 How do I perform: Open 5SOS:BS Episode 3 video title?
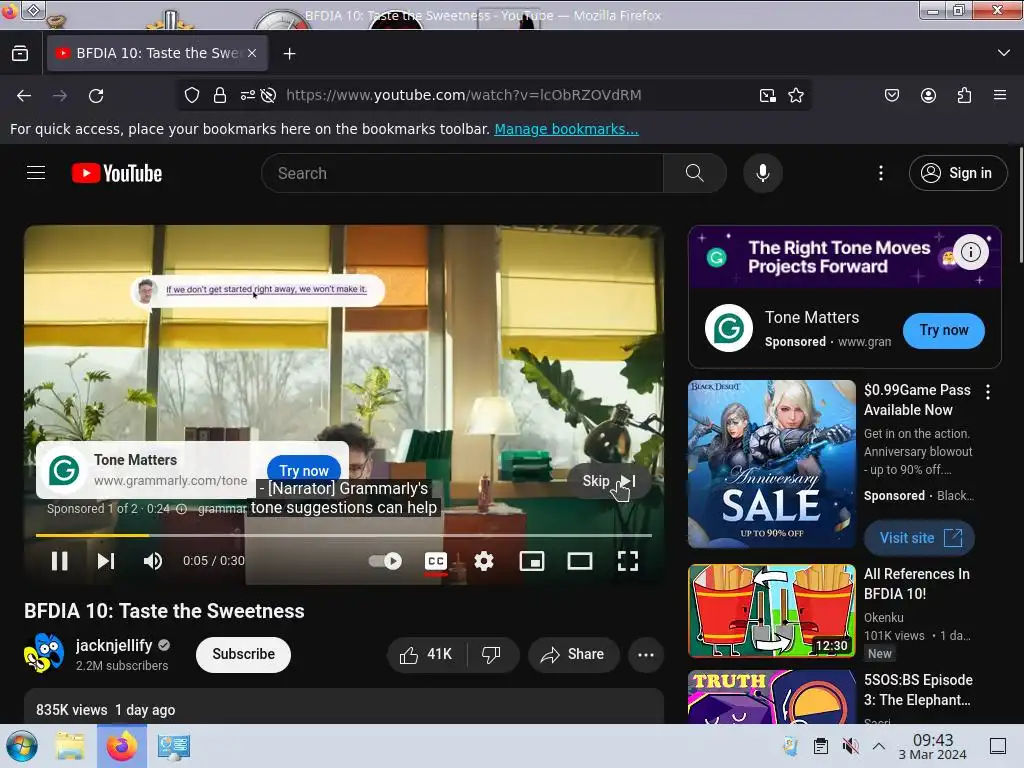[x=918, y=690]
